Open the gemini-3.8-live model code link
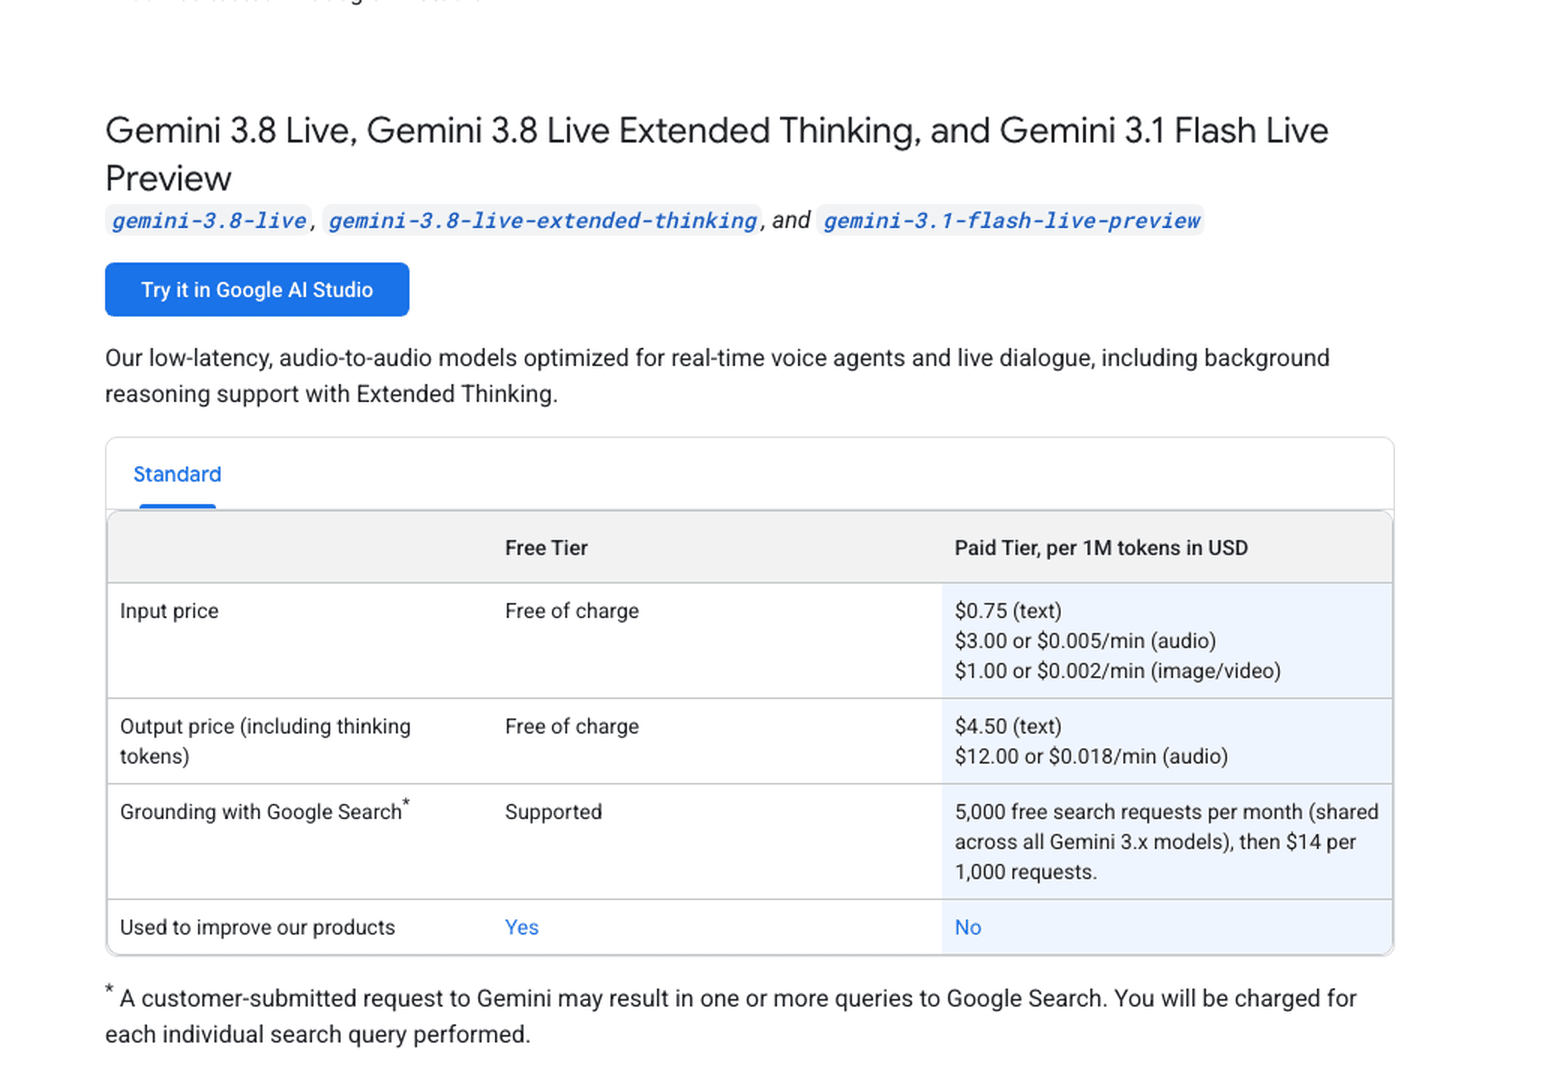 click(x=209, y=221)
